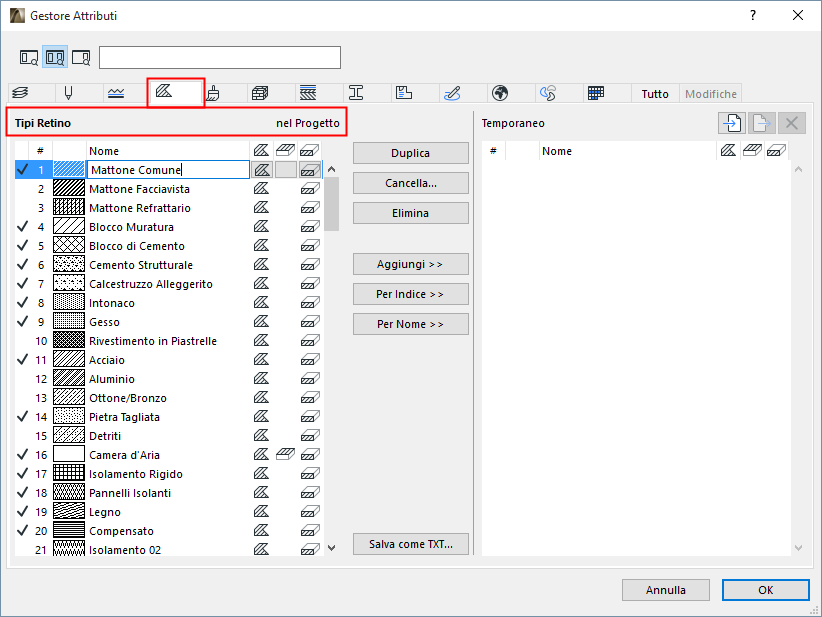Select Mattone Refrattario hatch swatch
Image resolution: width=822 pixels, height=617 pixels.
[69, 208]
